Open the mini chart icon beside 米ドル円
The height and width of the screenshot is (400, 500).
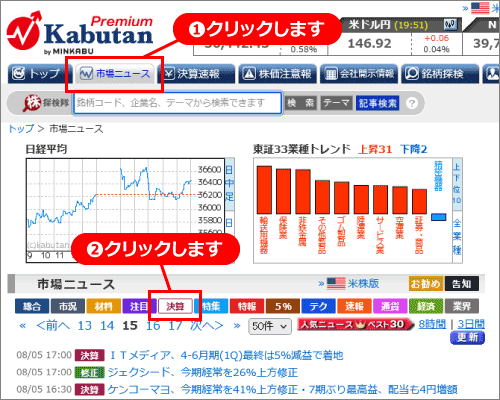point(450,24)
